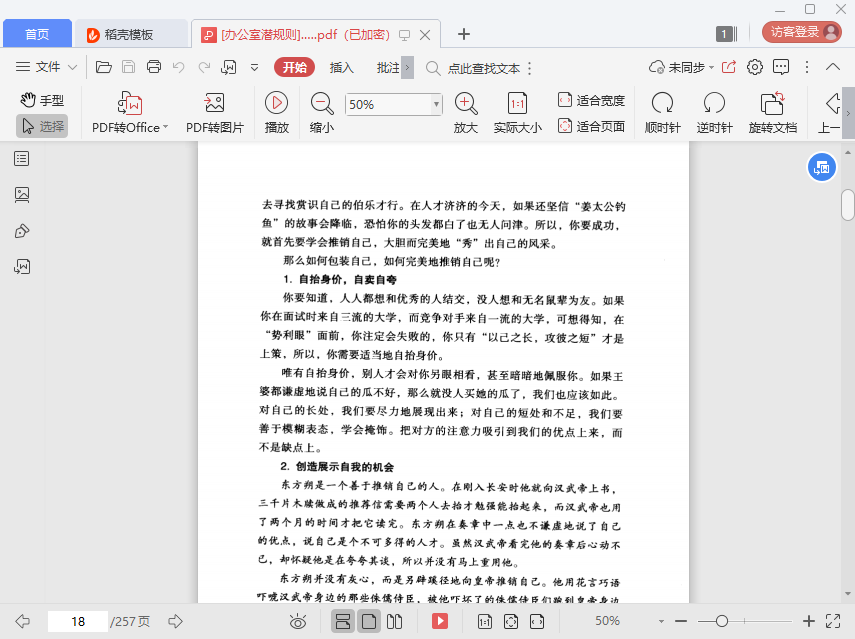Screen dimensions: 855x639
Task: Toggle eye protection mode icon
Action: [298, 621]
